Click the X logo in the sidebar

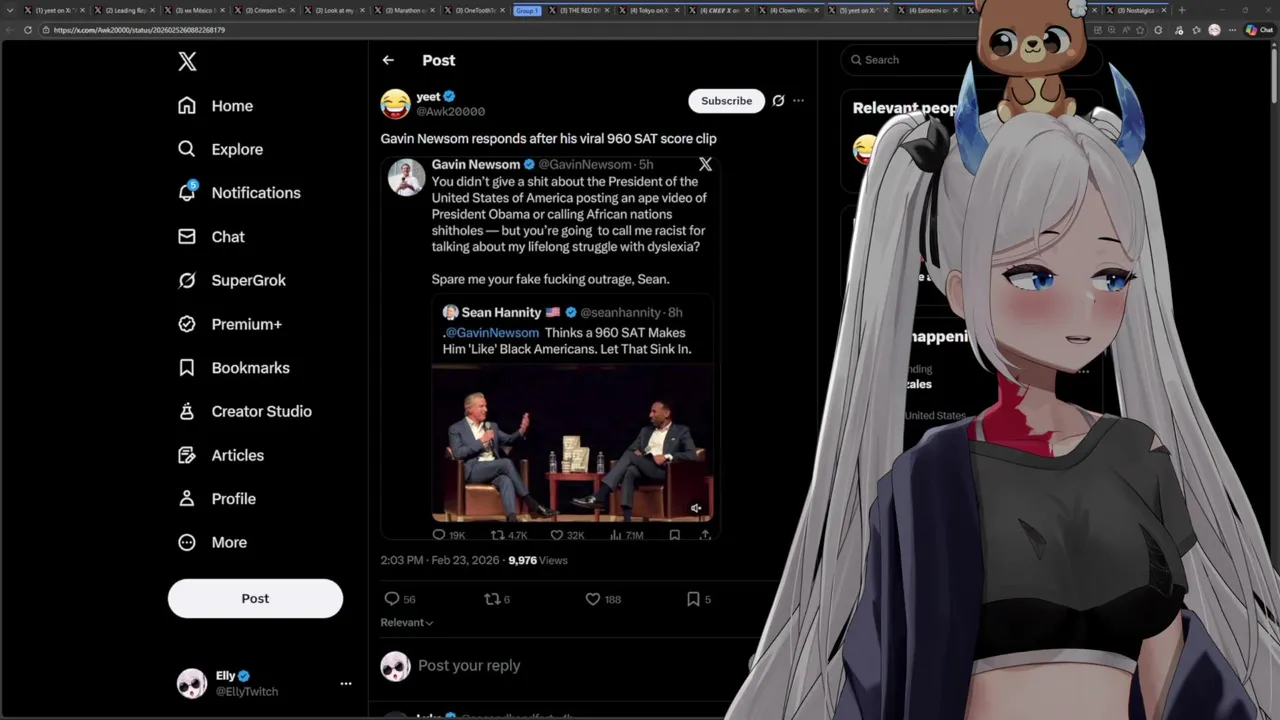point(187,62)
